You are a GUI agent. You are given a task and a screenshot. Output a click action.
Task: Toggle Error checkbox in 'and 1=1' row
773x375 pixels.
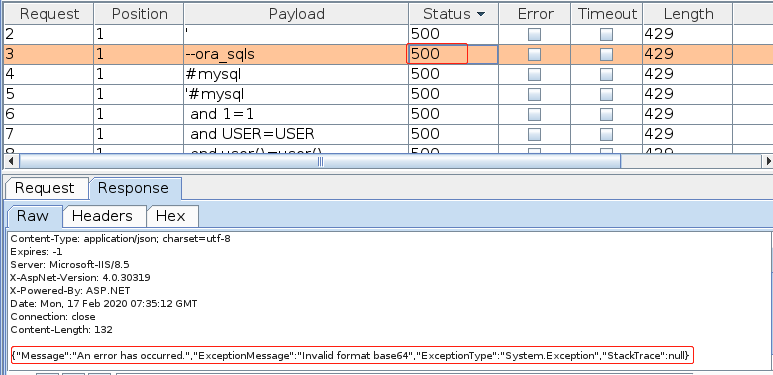click(x=534, y=114)
